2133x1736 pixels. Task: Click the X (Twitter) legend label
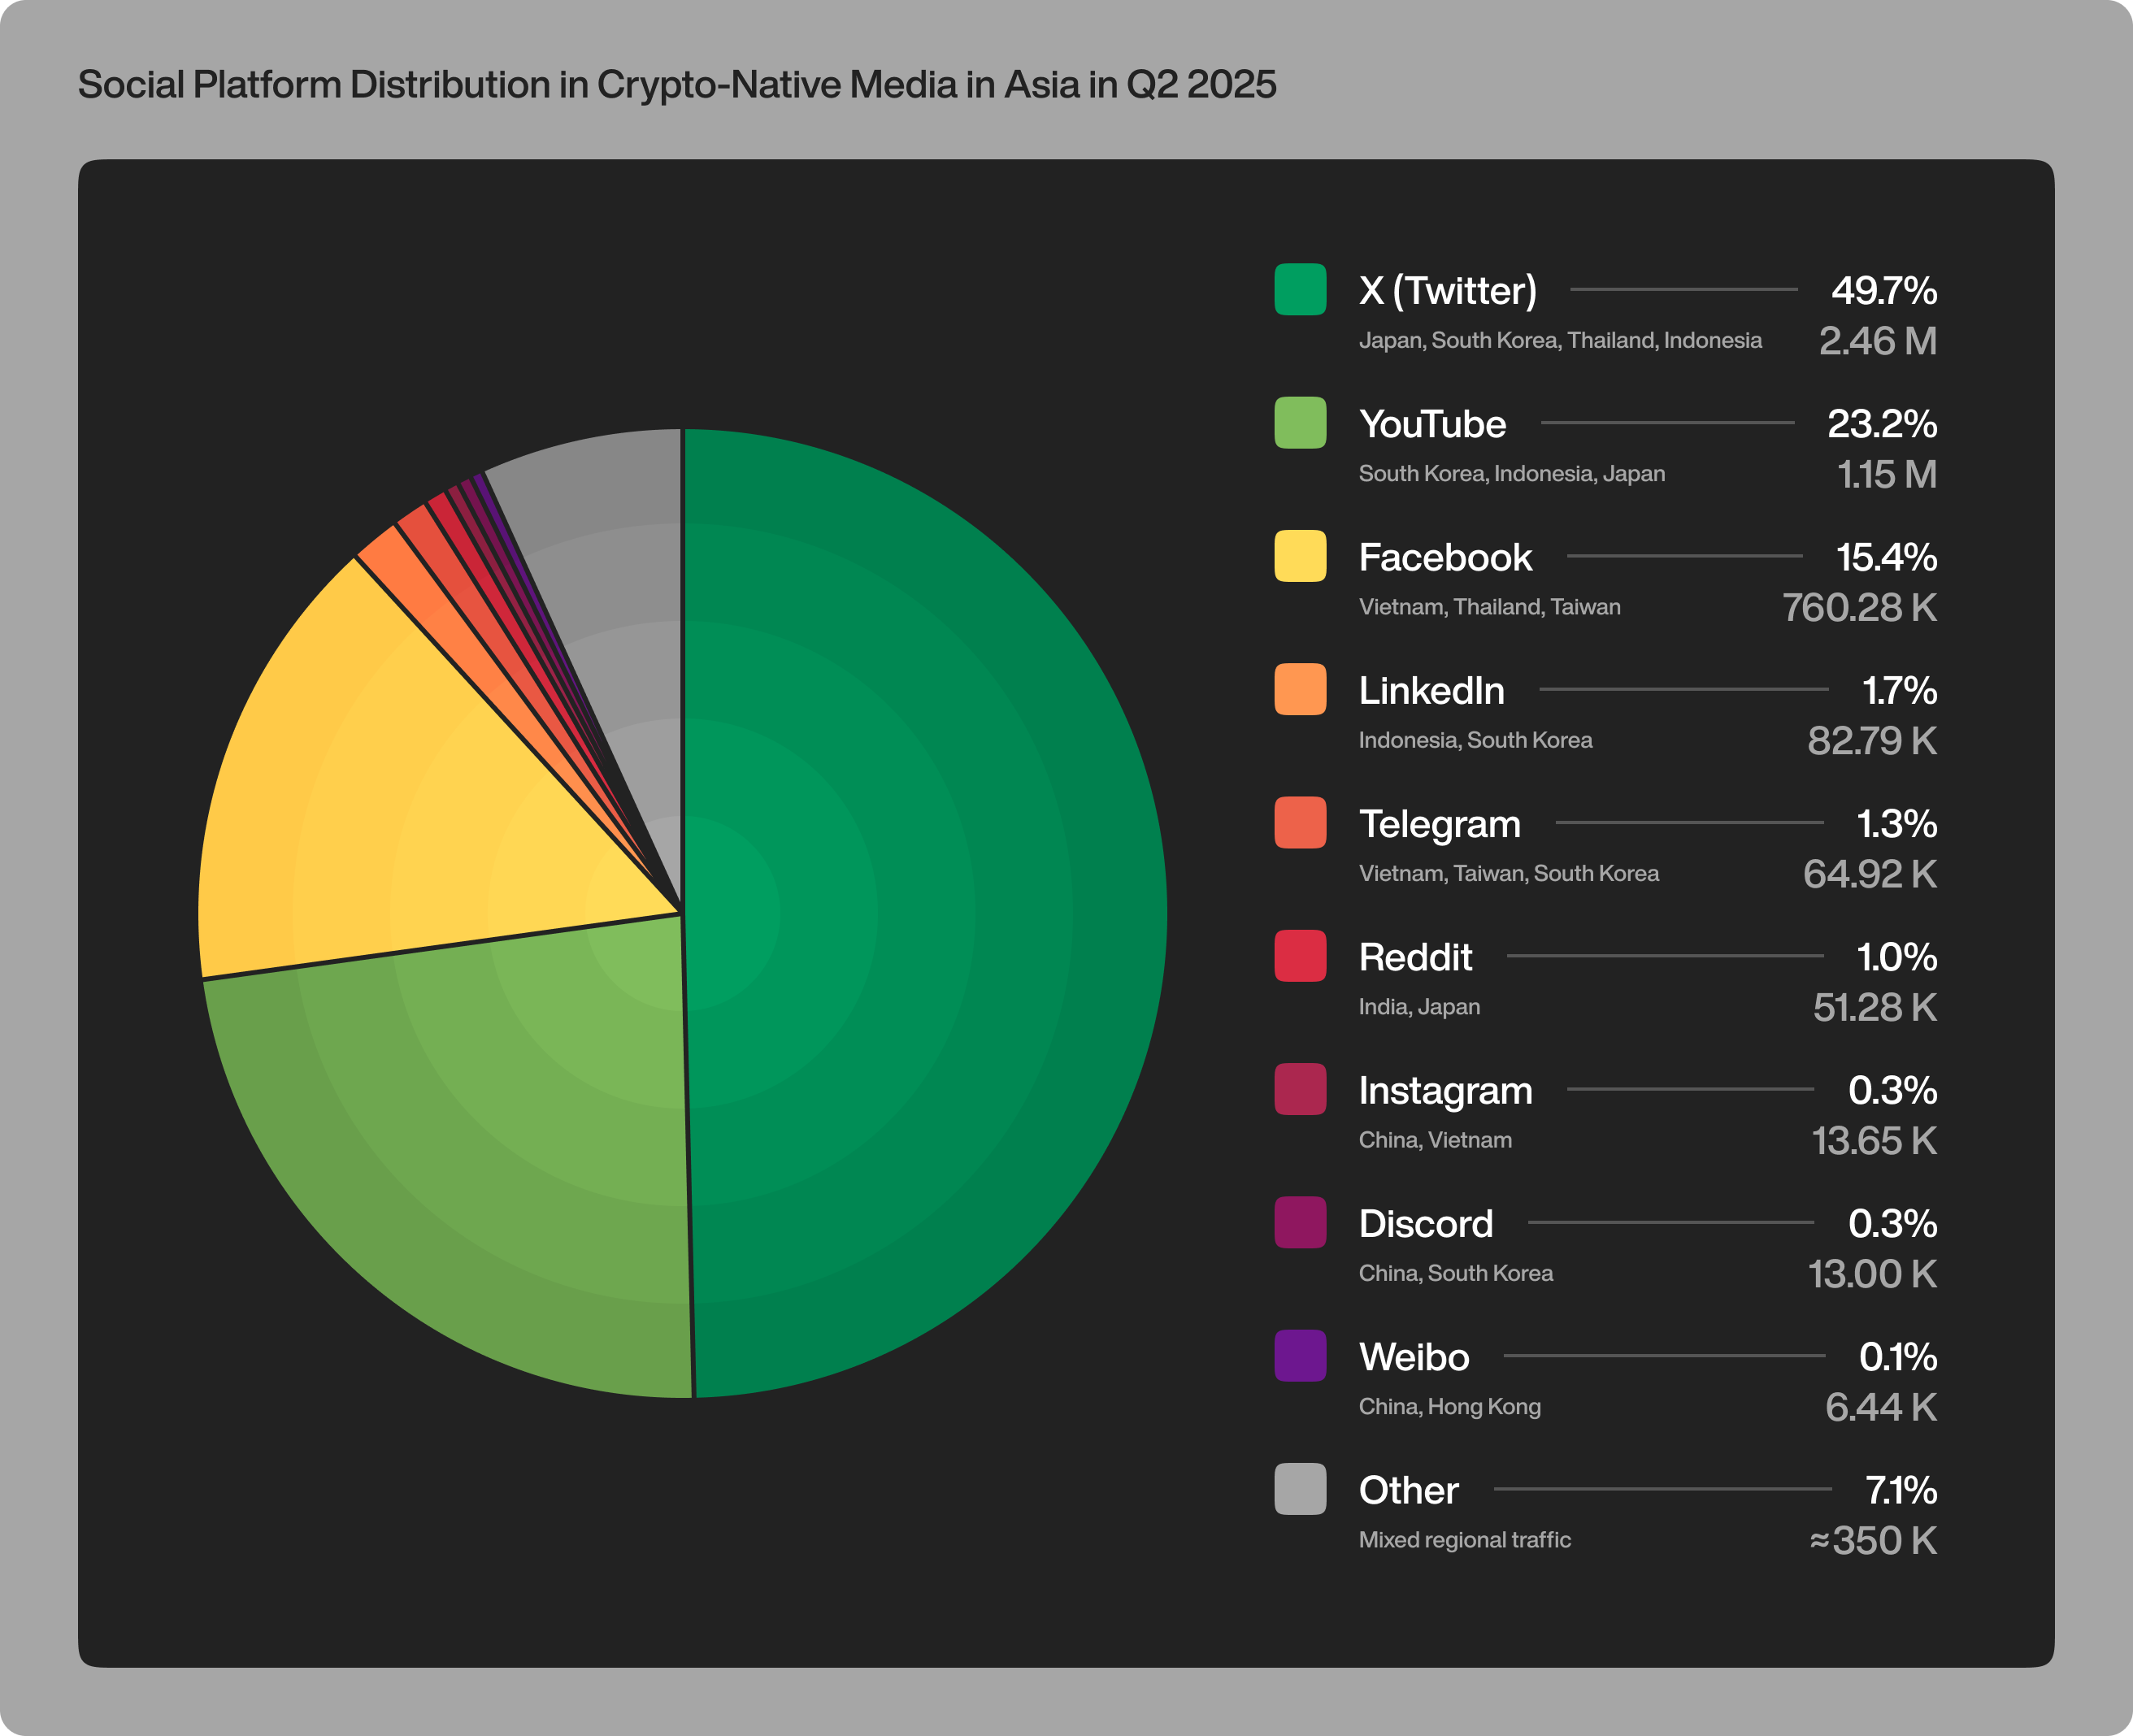(1447, 291)
